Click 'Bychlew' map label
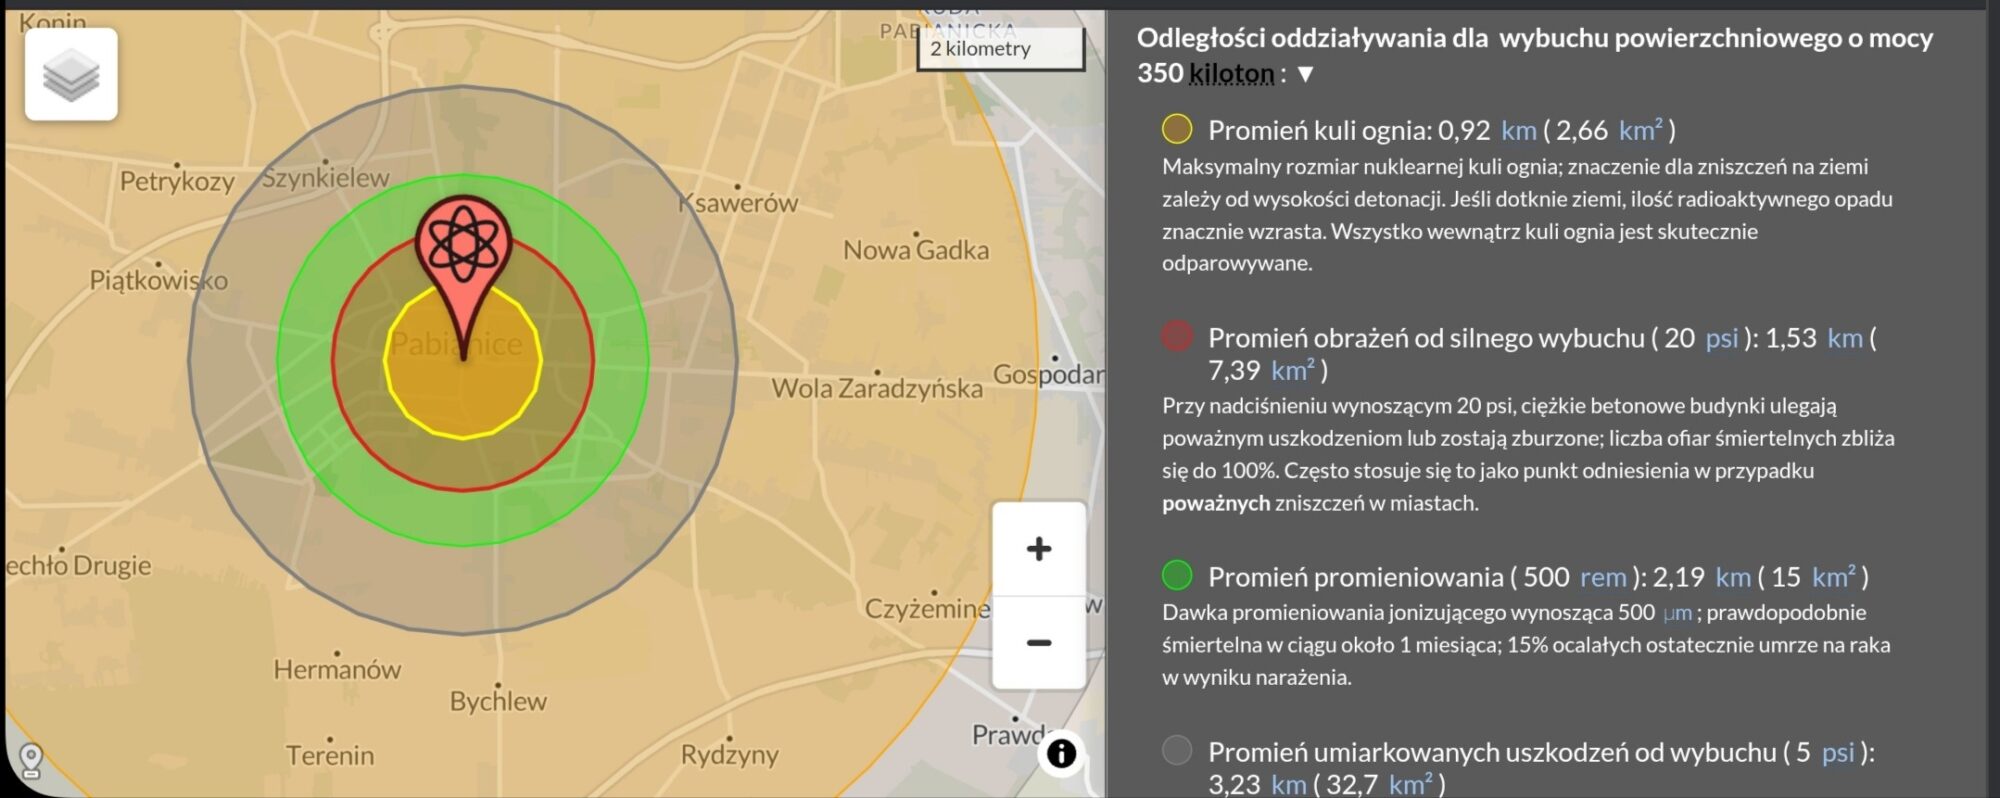 (x=498, y=701)
